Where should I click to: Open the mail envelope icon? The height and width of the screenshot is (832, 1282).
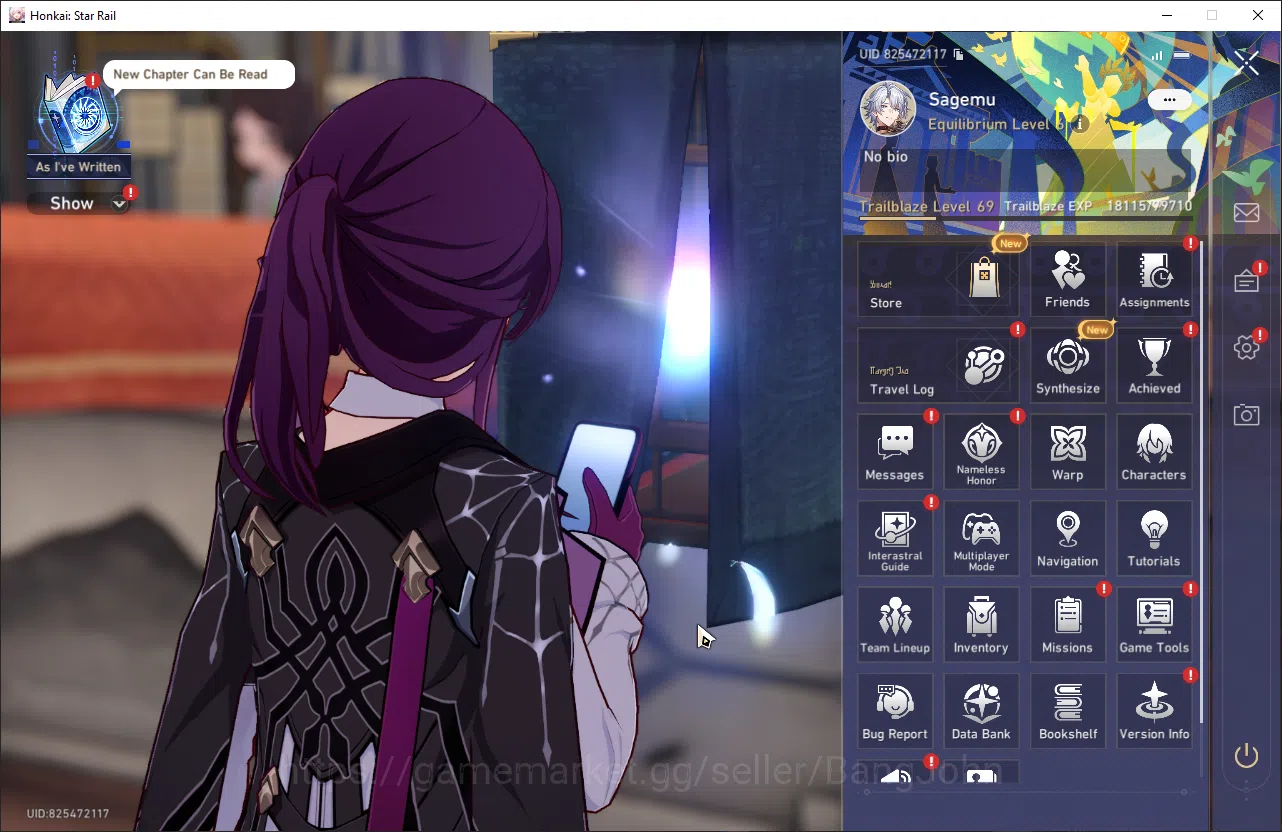[x=1246, y=212]
